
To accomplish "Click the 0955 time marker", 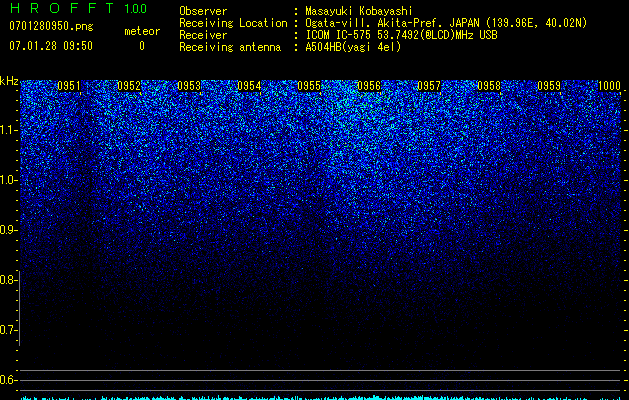I will pos(309,86).
